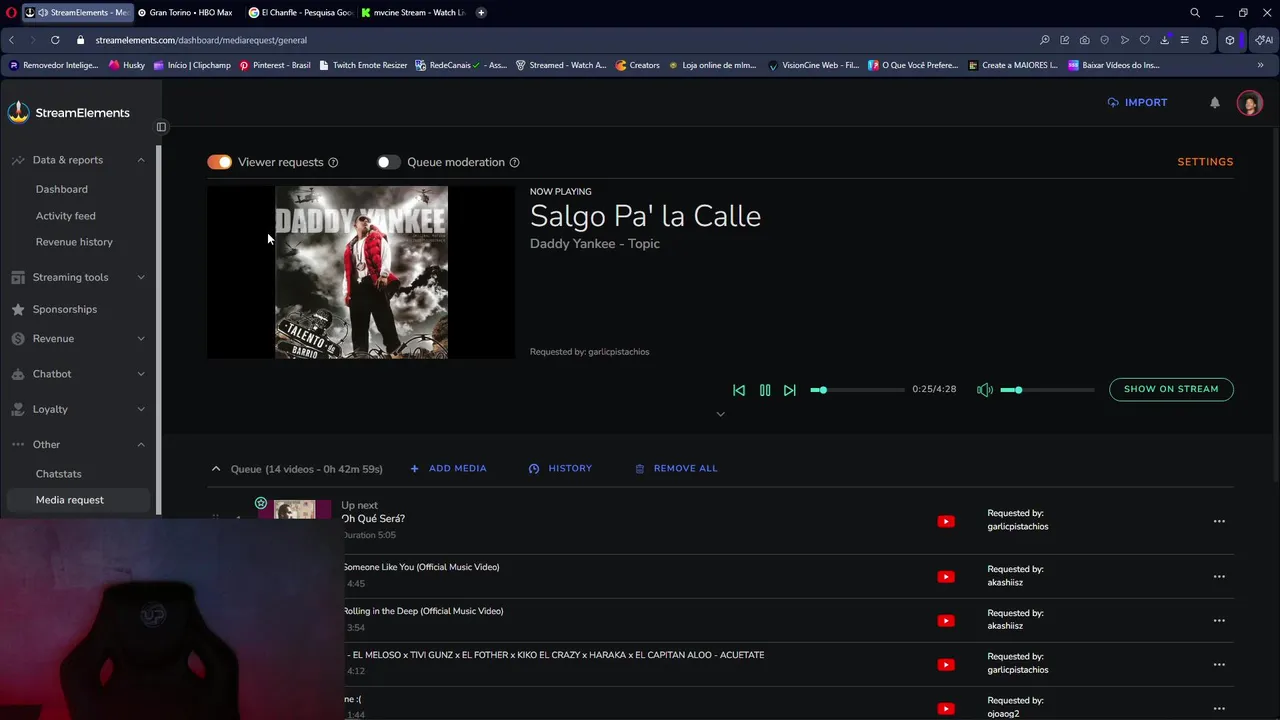This screenshot has height=720, width=1280.
Task: Open options for Someone Like You row
Action: click(1219, 576)
